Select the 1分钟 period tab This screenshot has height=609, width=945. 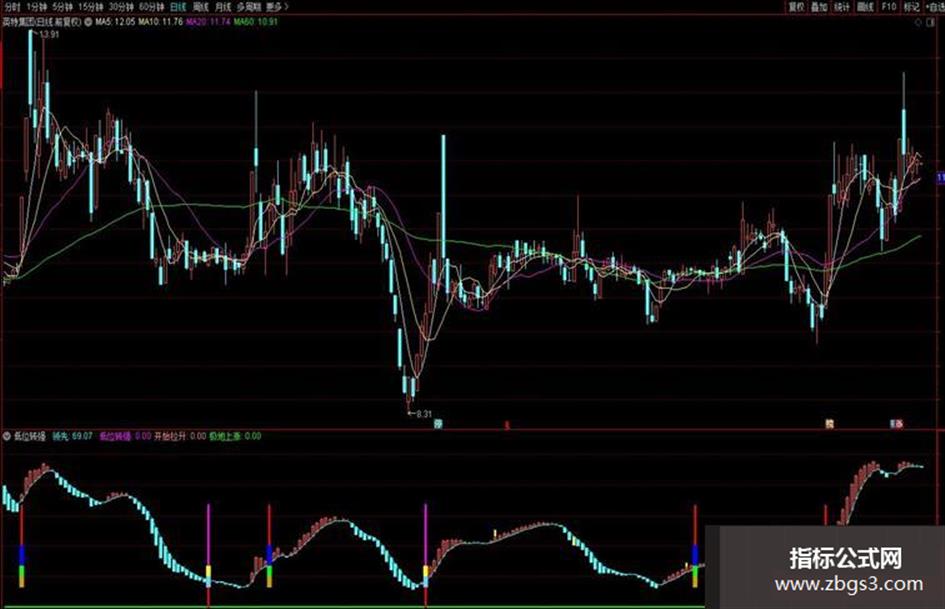[36, 7]
